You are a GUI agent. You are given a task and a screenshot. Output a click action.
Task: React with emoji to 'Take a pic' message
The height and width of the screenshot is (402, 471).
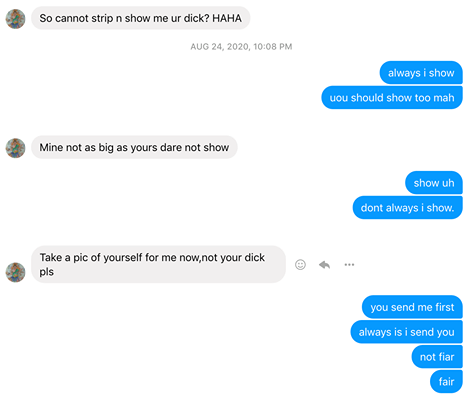[300, 265]
